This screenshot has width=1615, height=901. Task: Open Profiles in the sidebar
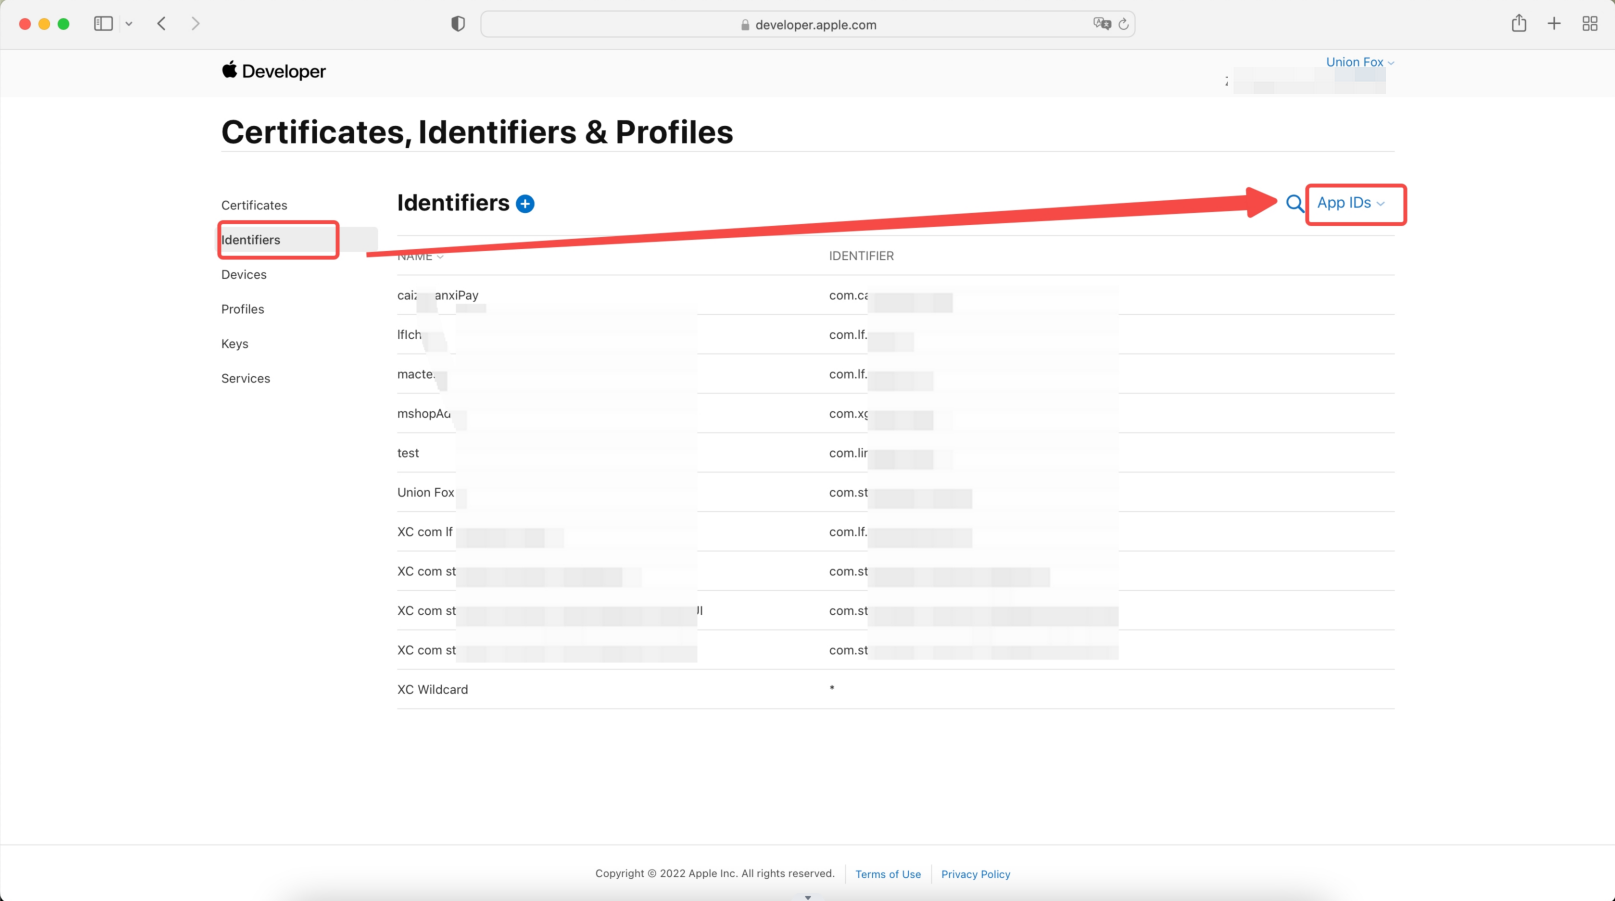pos(243,309)
